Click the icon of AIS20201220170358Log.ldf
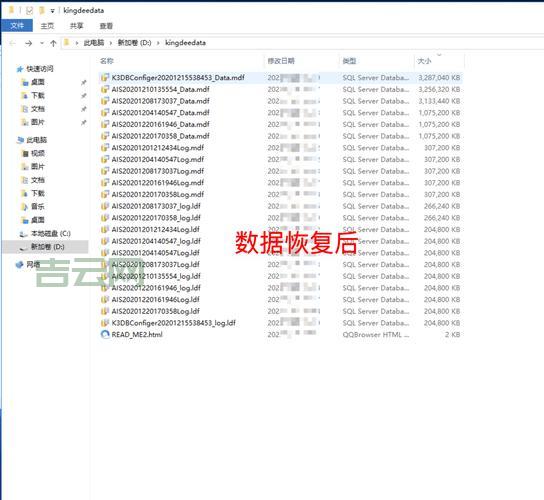Image resolution: width=544 pixels, height=500 pixels. 105,311
